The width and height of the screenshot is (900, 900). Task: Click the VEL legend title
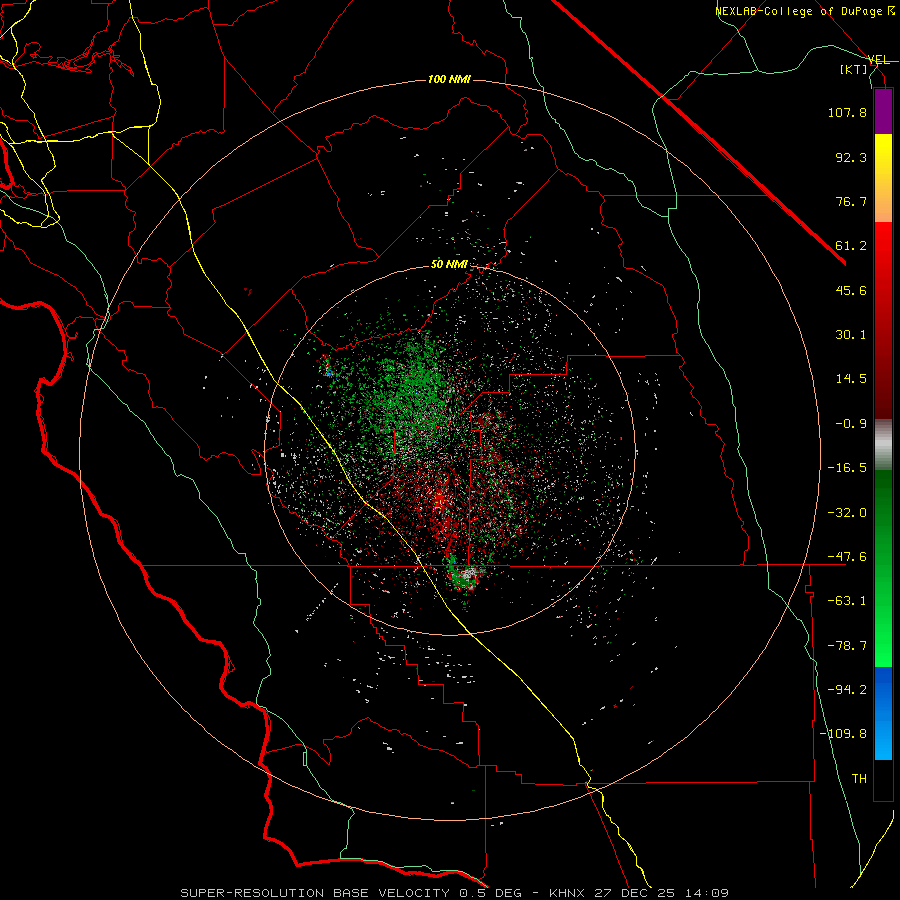click(x=878, y=60)
